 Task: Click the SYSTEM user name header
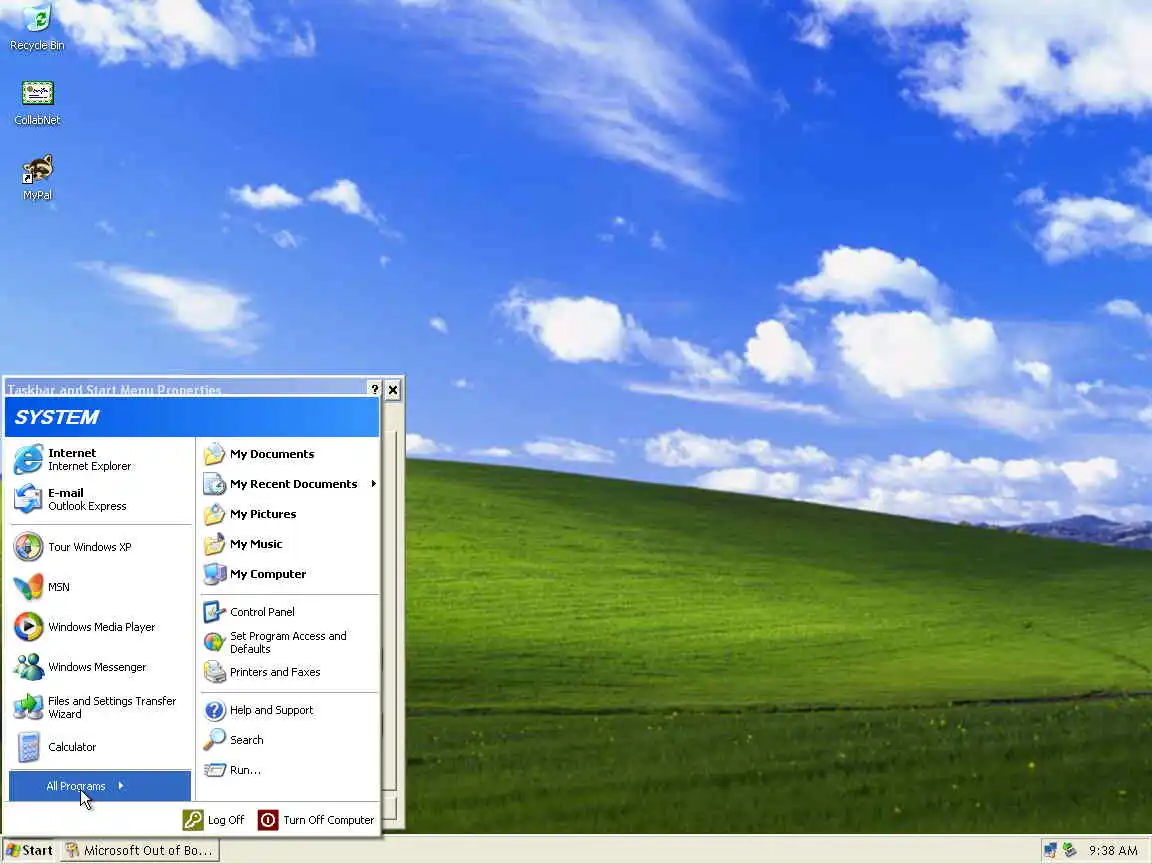(57, 417)
